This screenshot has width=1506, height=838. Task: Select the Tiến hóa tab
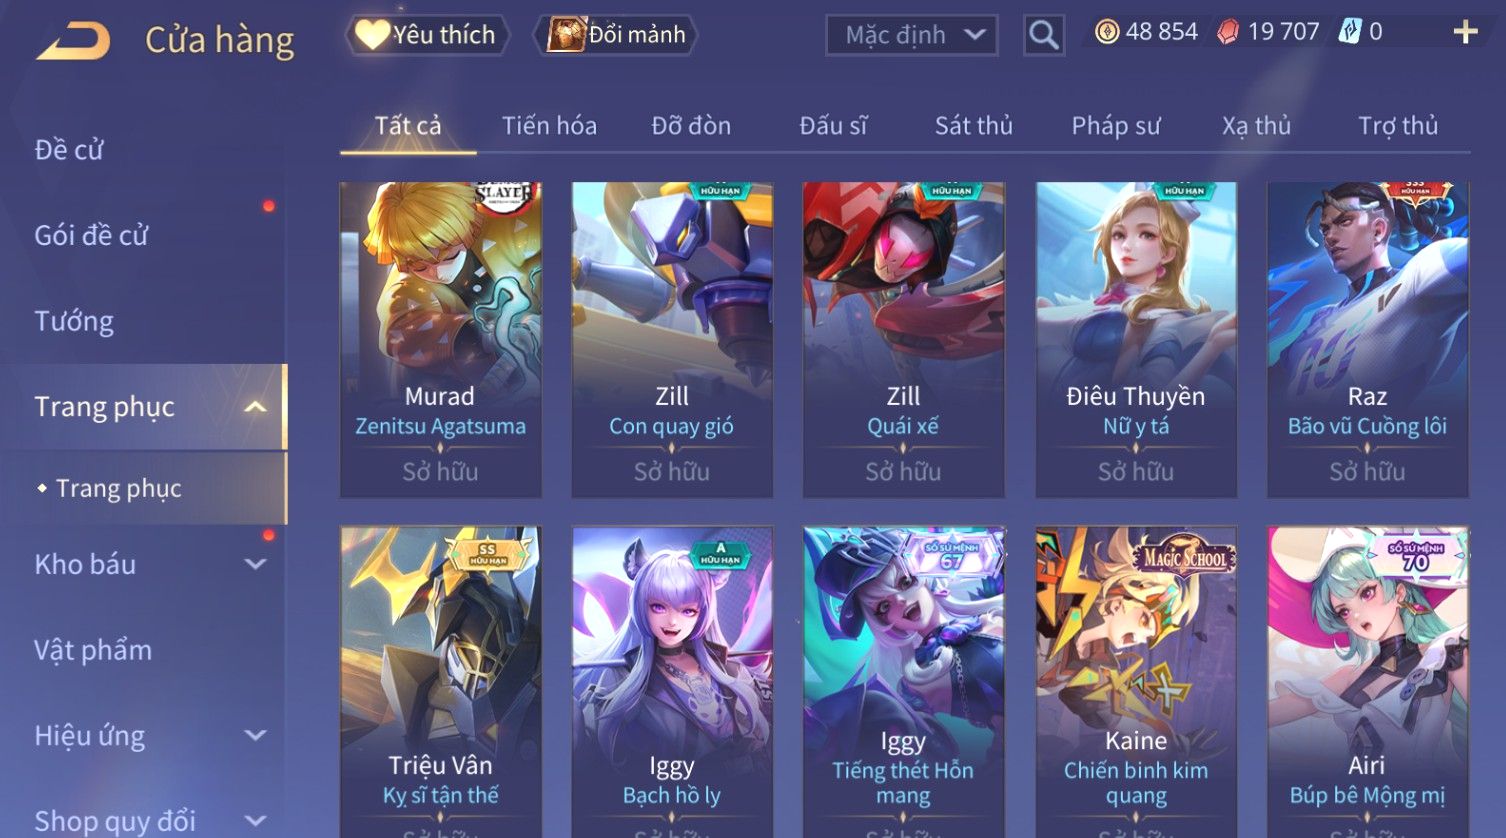pos(549,126)
